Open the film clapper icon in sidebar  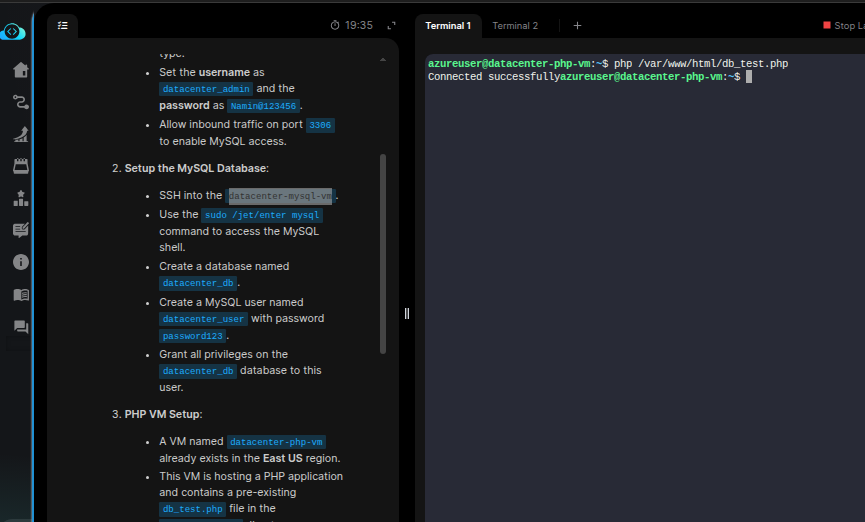click(x=20, y=166)
